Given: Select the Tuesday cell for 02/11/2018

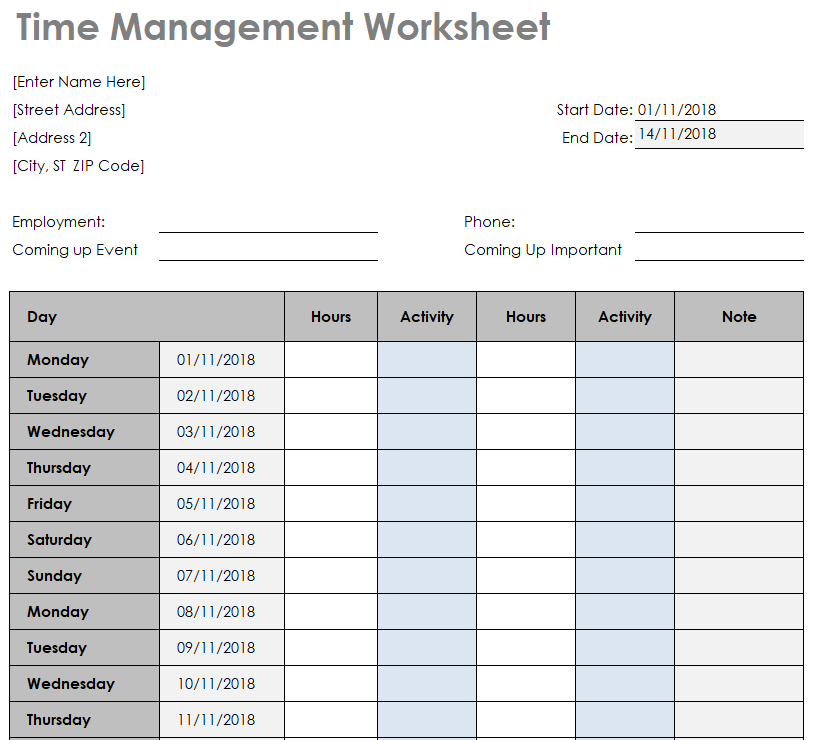Looking at the screenshot, I should click(x=85, y=396).
